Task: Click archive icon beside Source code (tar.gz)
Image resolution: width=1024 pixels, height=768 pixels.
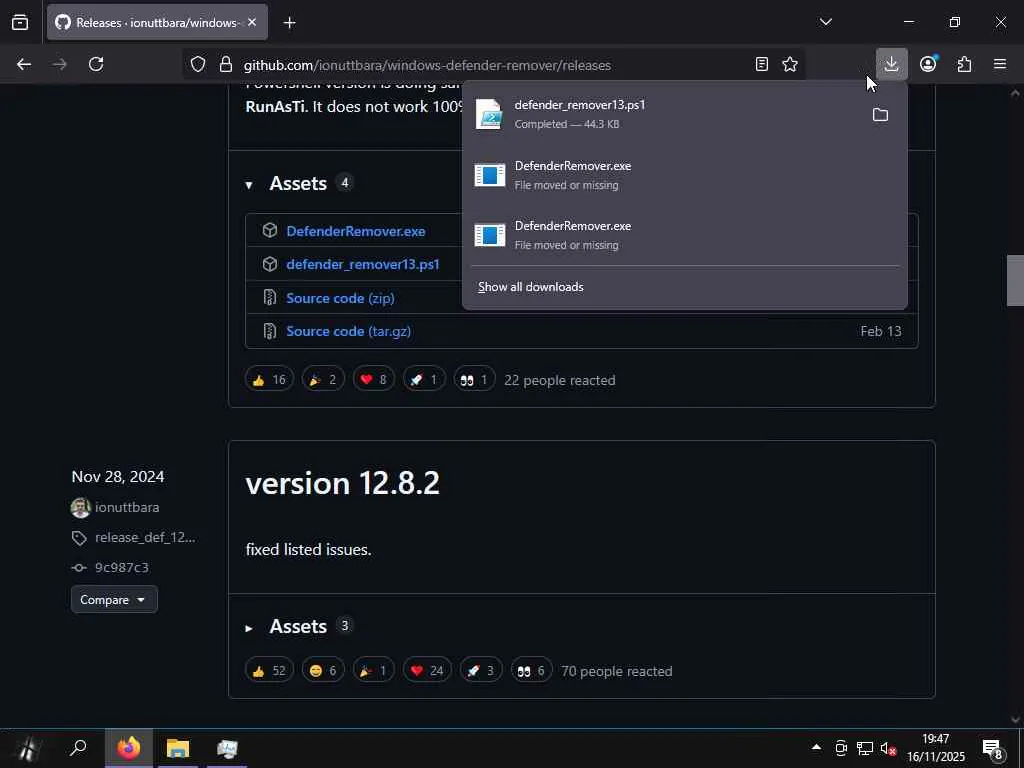Action: (x=270, y=331)
